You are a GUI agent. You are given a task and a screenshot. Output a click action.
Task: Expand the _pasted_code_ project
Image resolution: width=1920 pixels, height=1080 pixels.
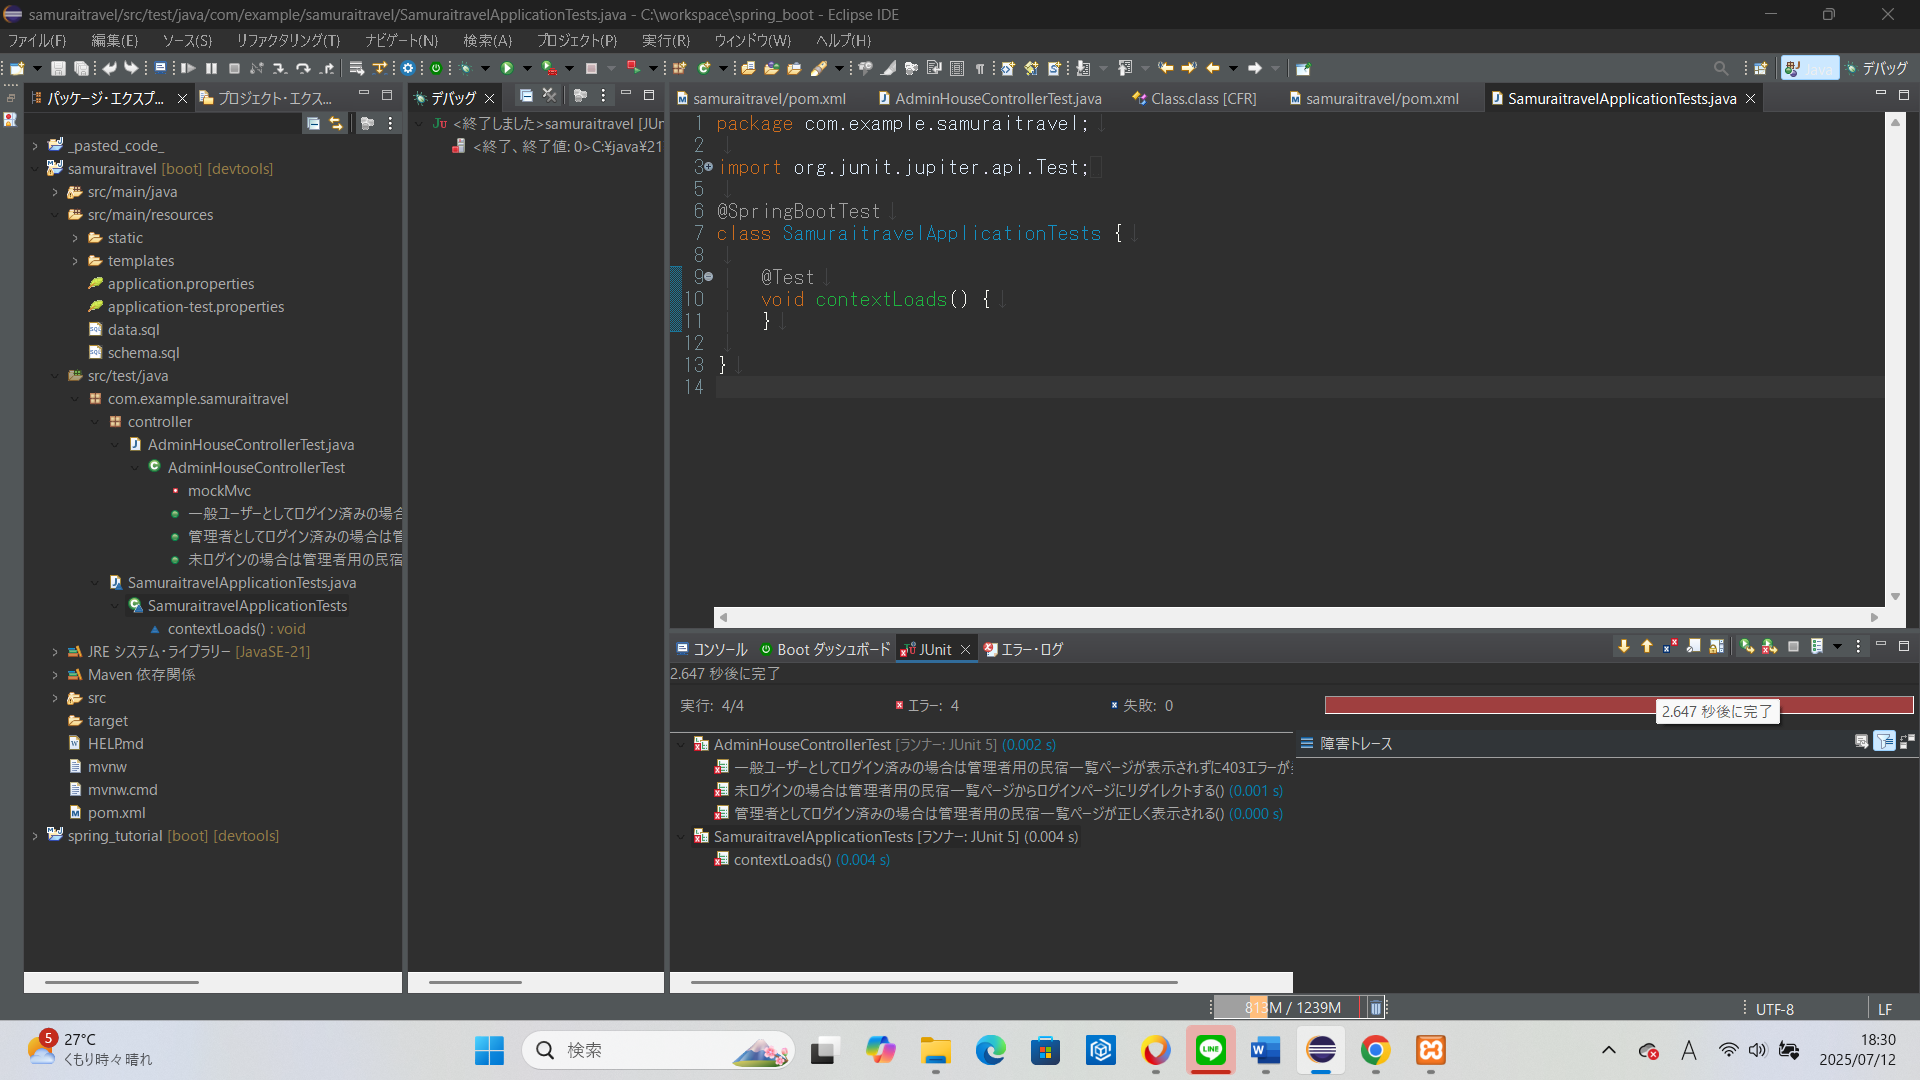pos(35,146)
